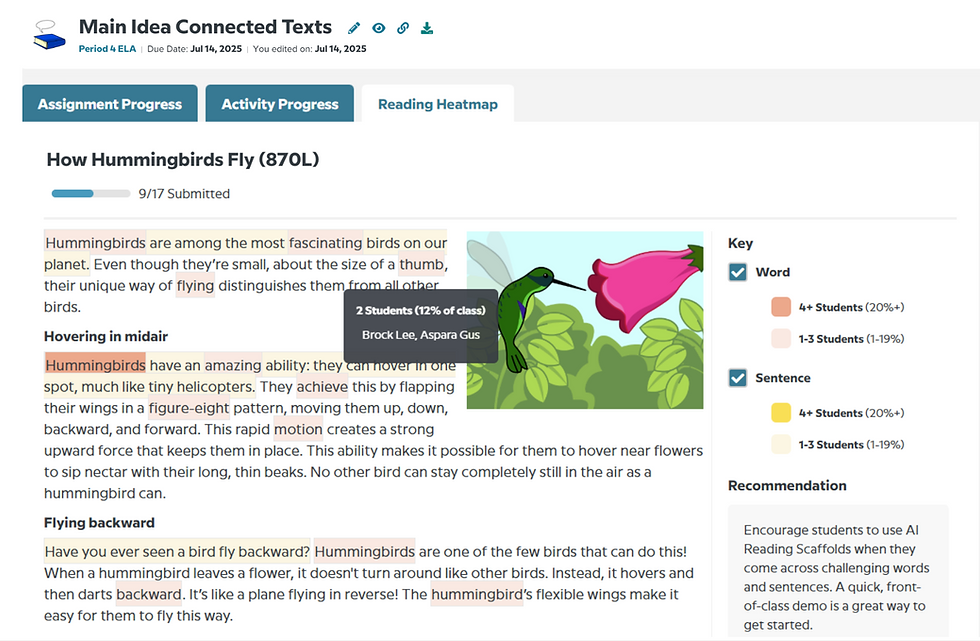Screen dimensions: 980x641
Task: Switch to the Activity Progress tab
Action: (279, 104)
